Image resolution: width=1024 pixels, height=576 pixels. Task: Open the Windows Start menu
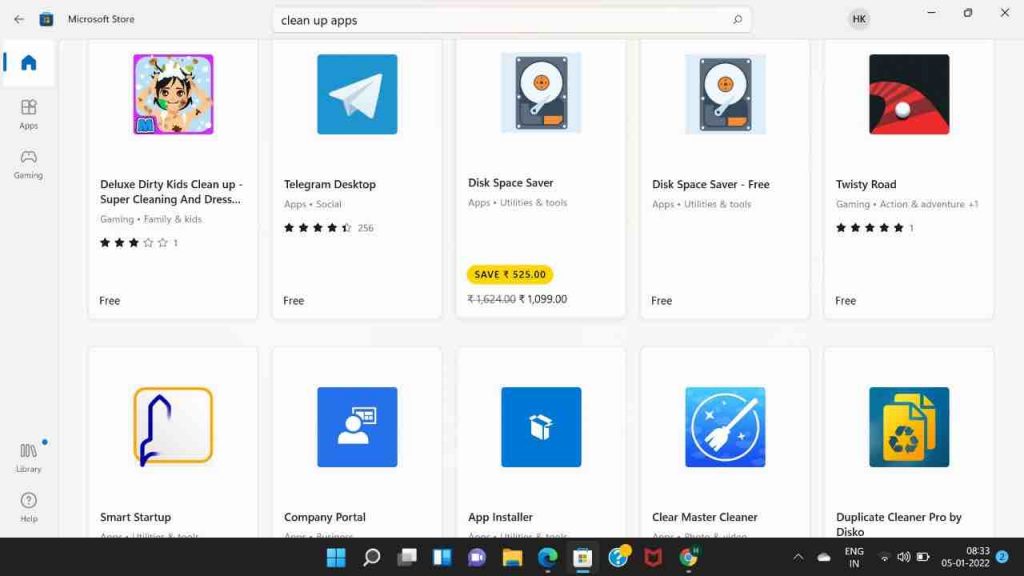pyautogui.click(x=336, y=558)
